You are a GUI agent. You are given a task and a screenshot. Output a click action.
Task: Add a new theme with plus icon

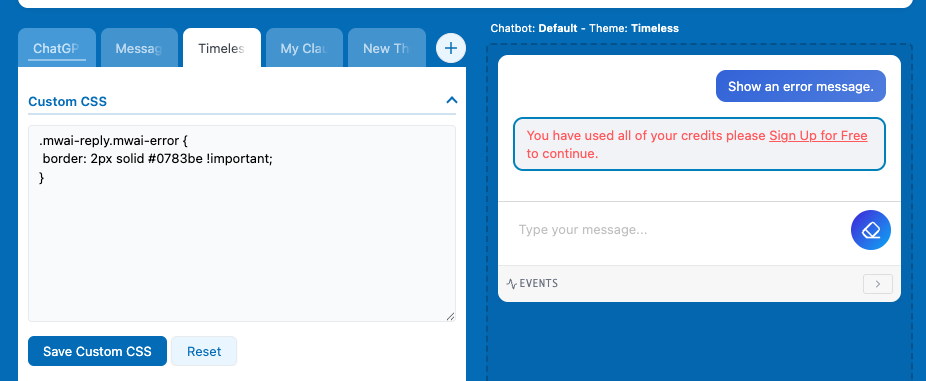point(451,48)
